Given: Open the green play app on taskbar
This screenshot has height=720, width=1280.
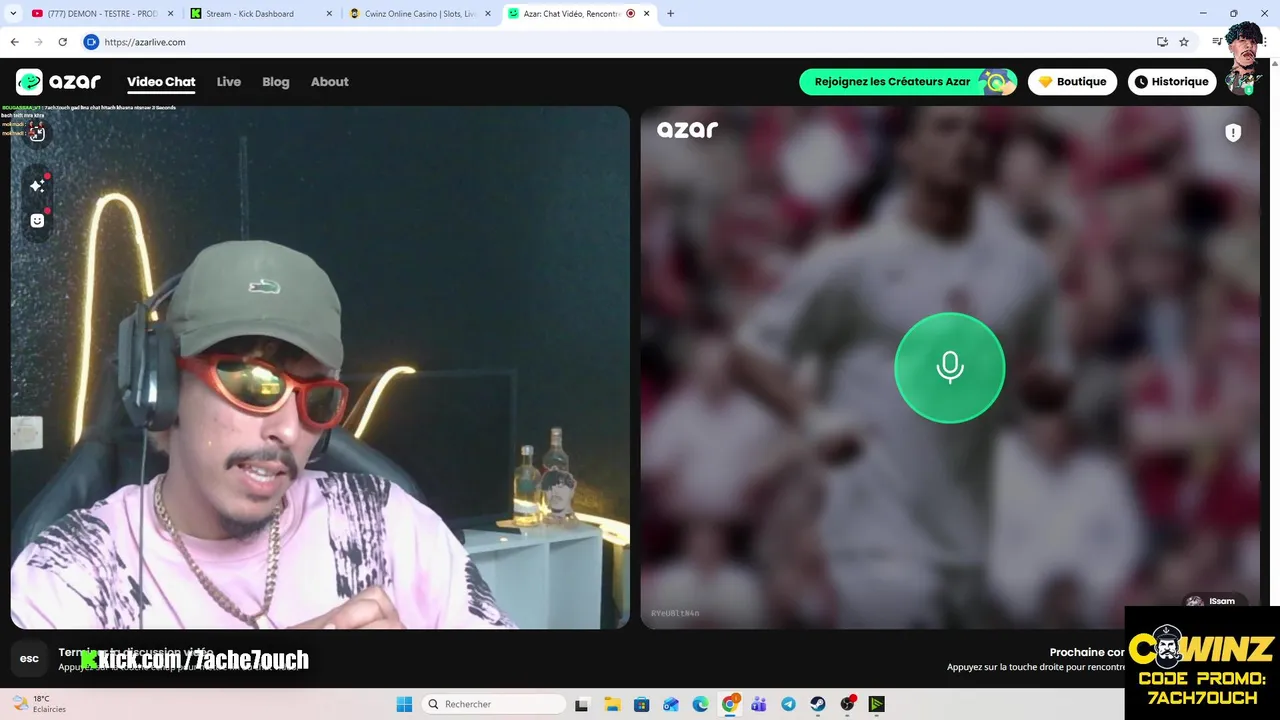Looking at the screenshot, I should [x=877, y=704].
